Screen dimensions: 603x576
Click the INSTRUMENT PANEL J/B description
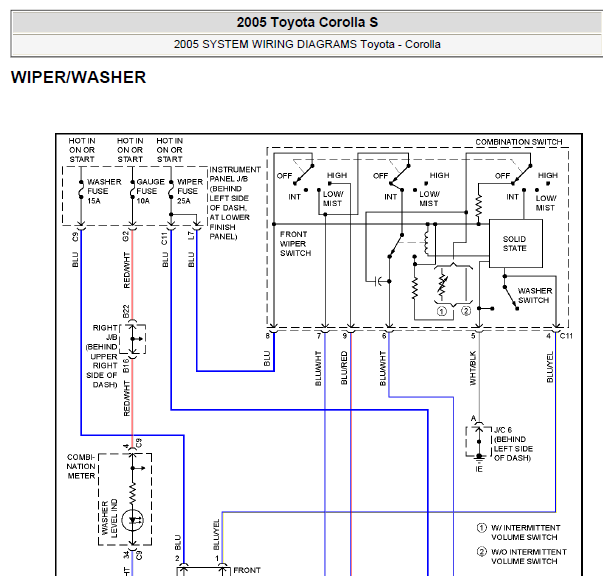235,203
